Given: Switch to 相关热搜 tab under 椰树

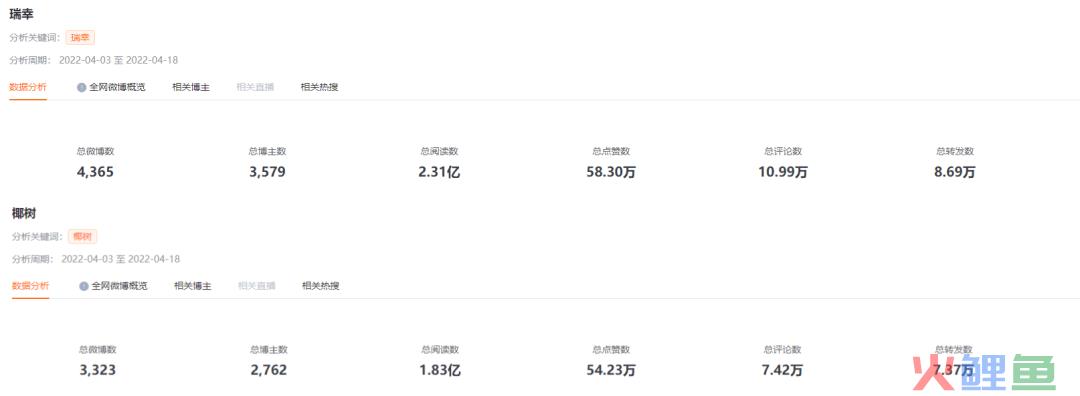Looking at the screenshot, I should click(320, 286).
